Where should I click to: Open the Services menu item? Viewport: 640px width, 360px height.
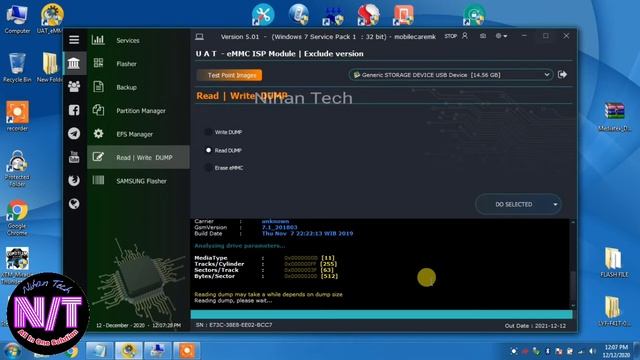138,40
